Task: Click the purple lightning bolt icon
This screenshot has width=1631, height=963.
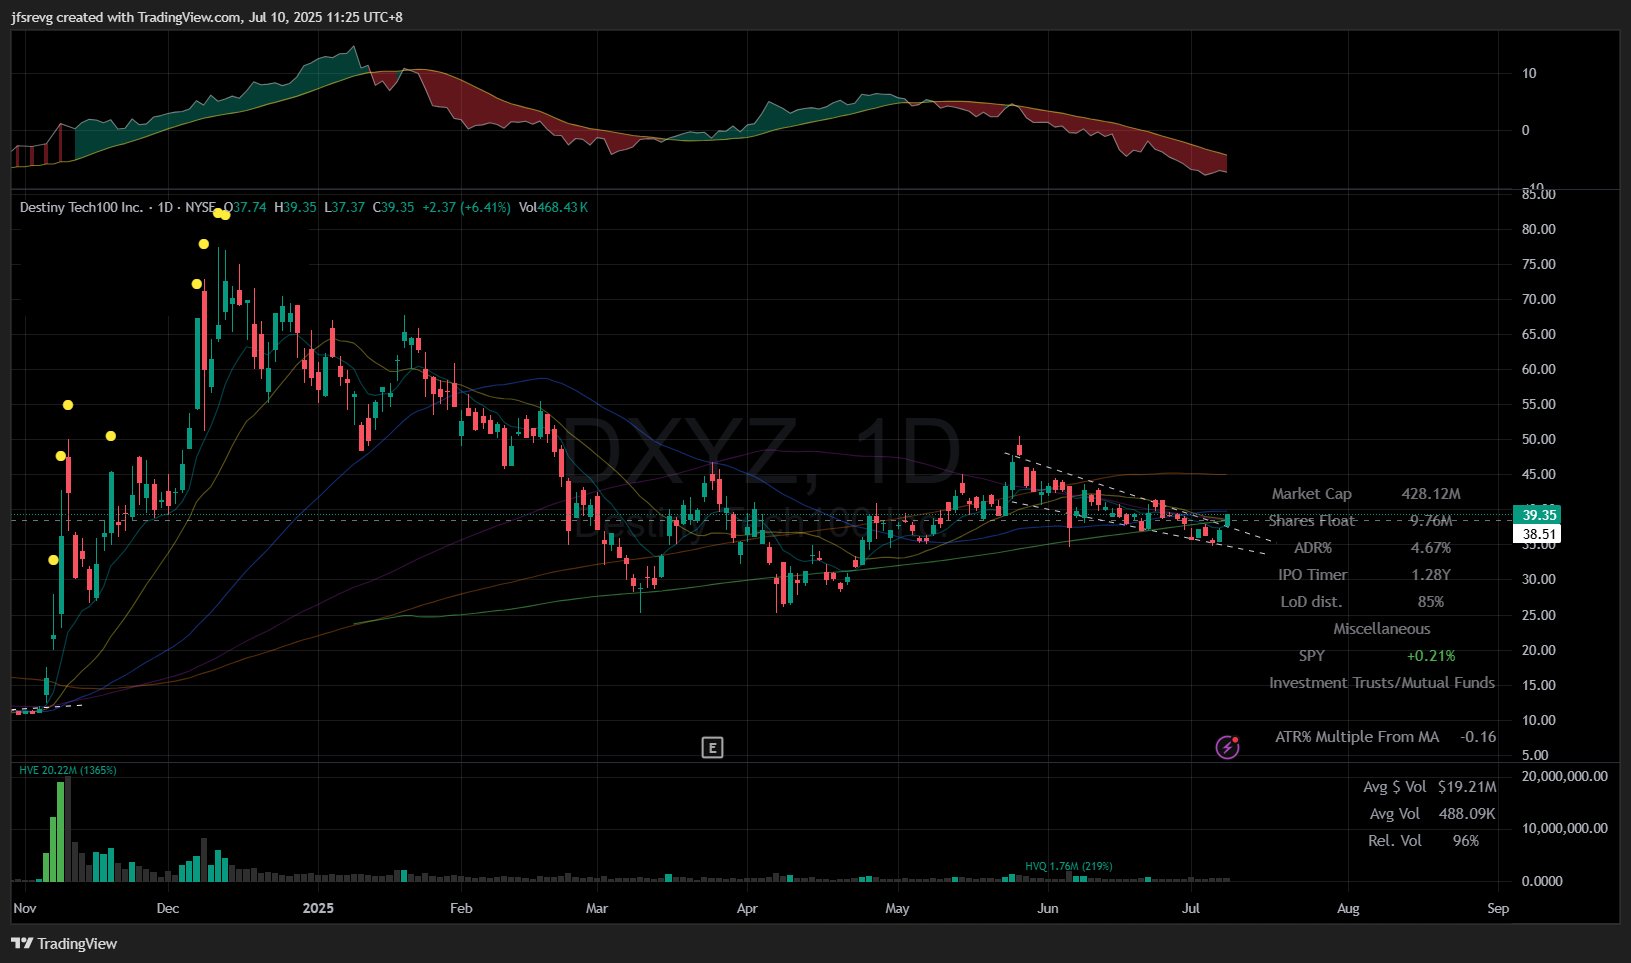Action: [x=1227, y=747]
